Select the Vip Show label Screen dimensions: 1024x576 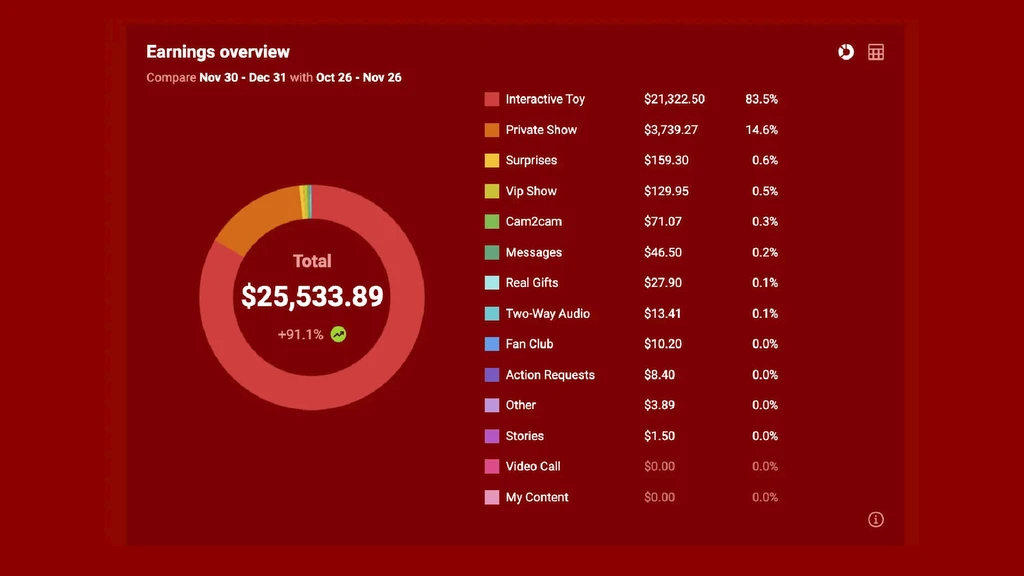click(531, 191)
